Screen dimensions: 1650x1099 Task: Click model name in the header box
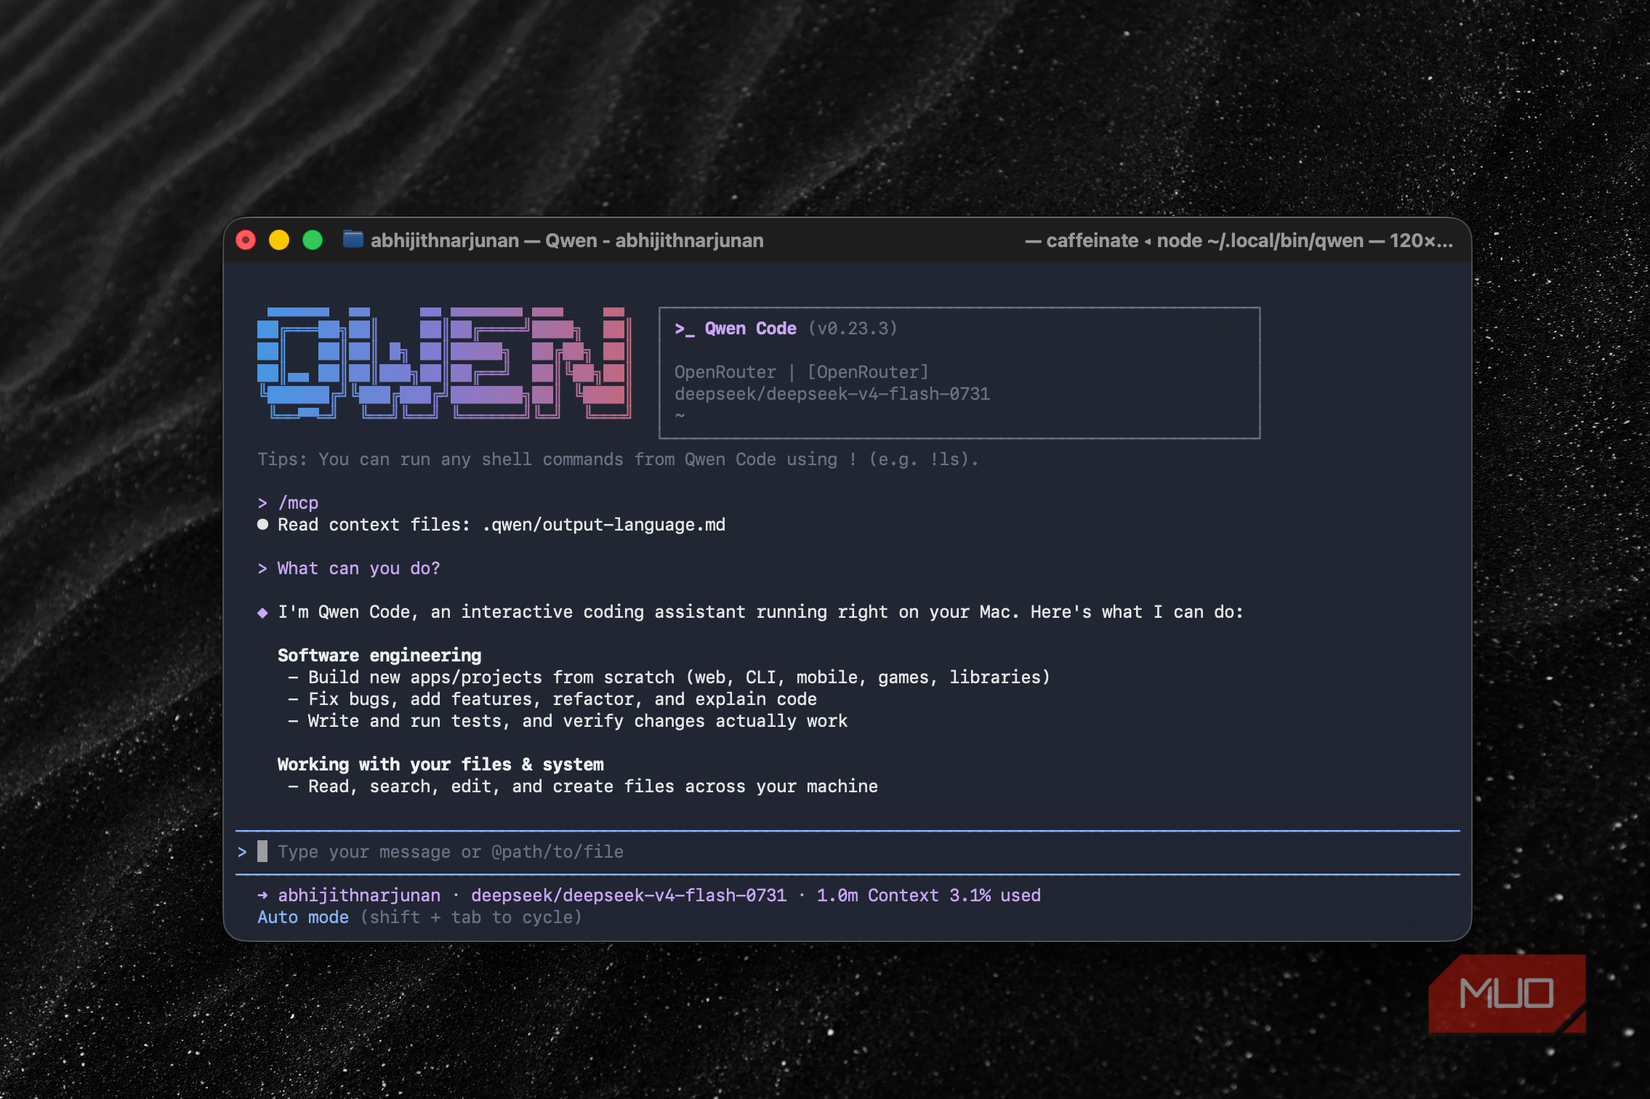[832, 394]
